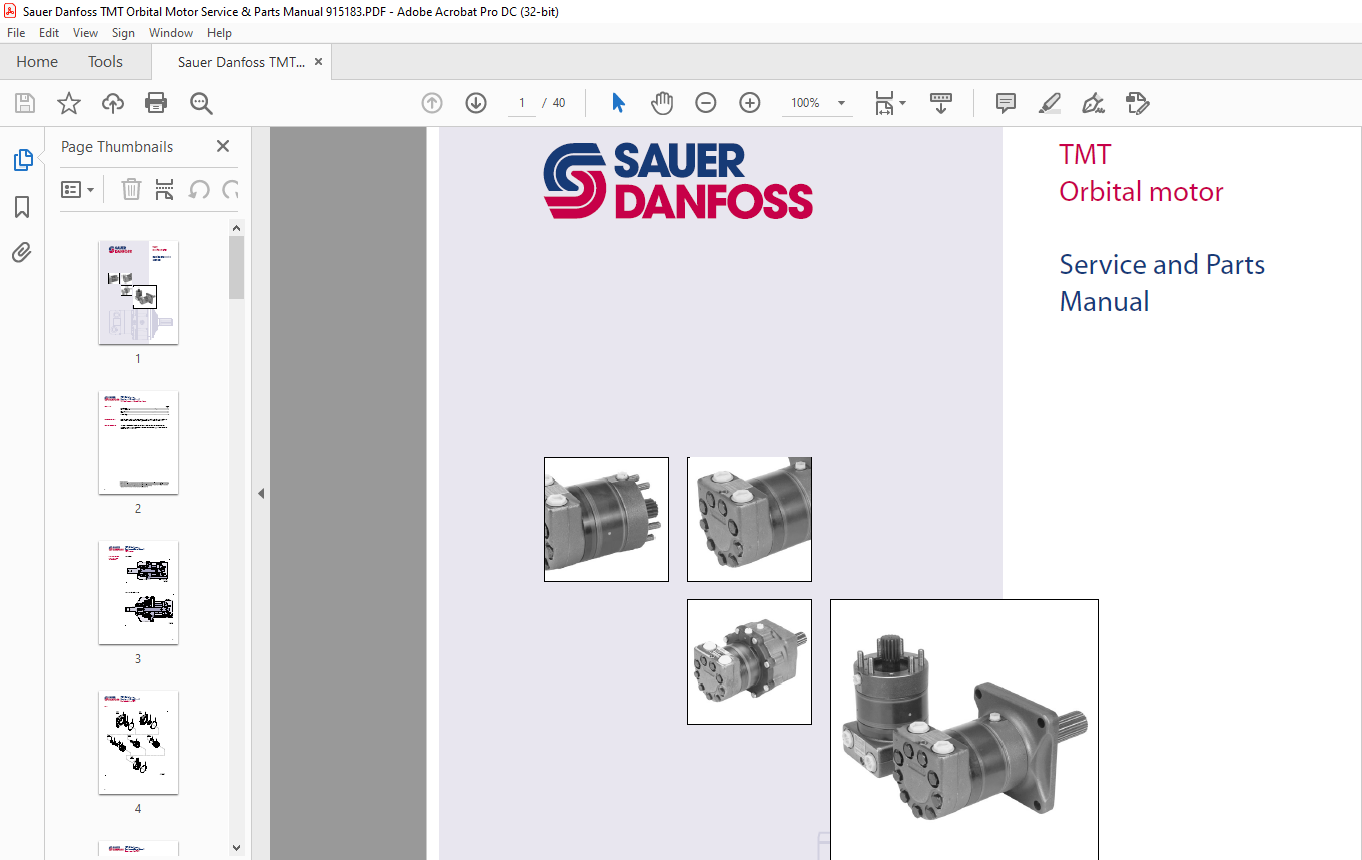The image size is (1362, 860).
Task: Activate the Hand pan tool
Action: coord(662,103)
